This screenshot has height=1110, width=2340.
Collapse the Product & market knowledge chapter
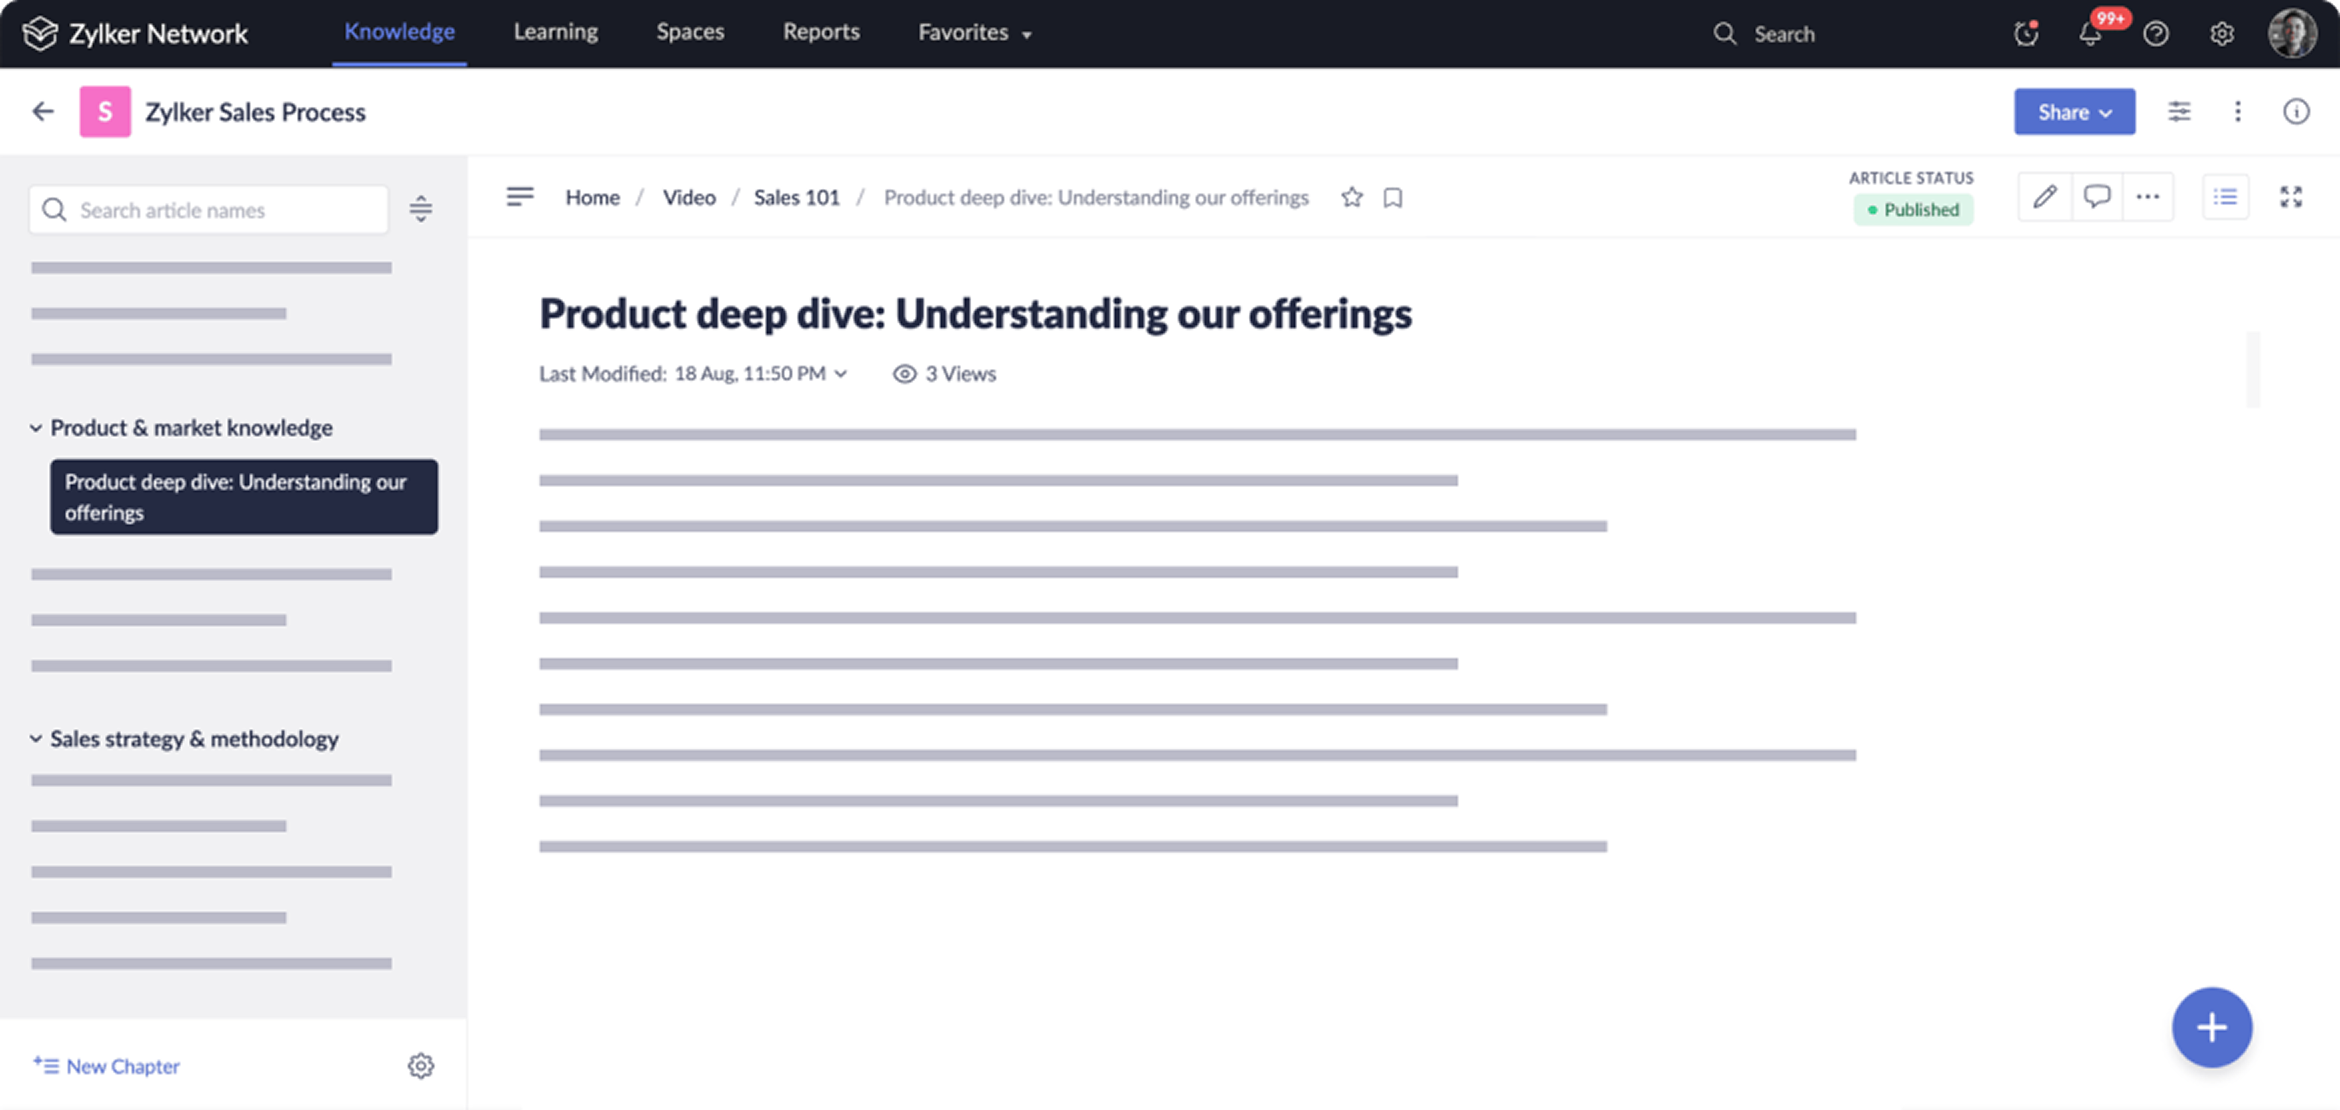point(35,427)
